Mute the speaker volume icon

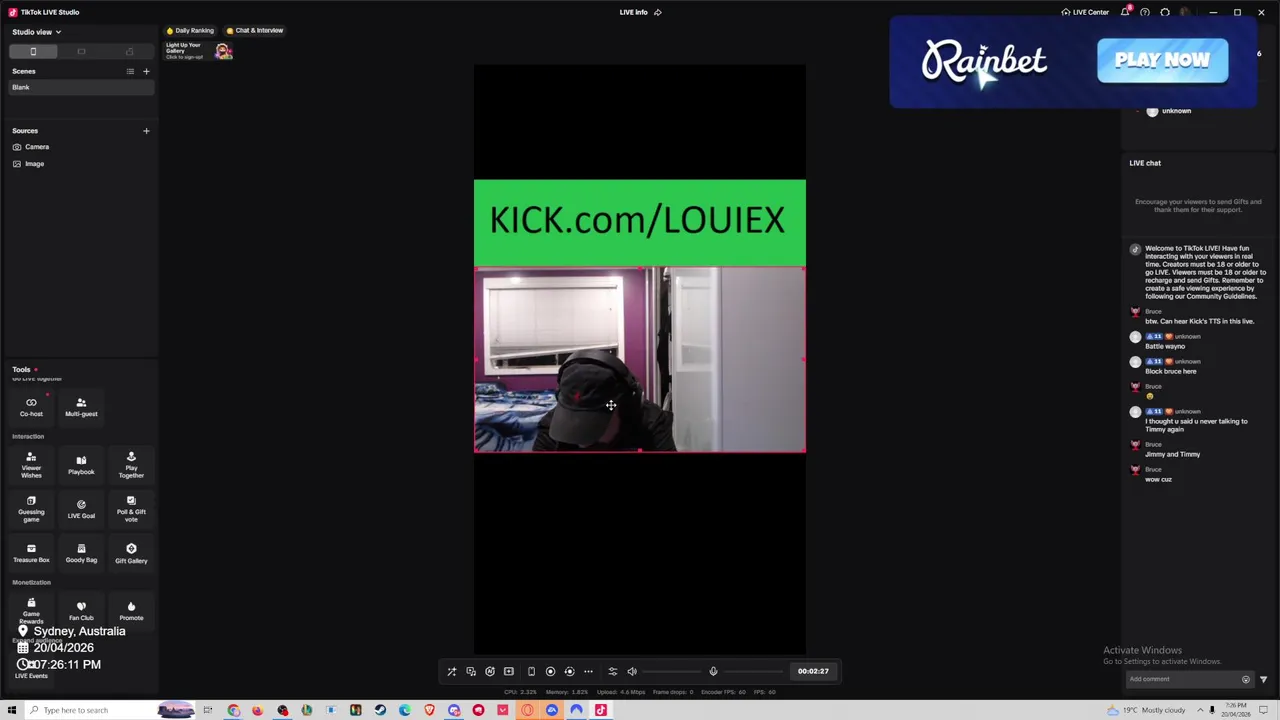632,671
